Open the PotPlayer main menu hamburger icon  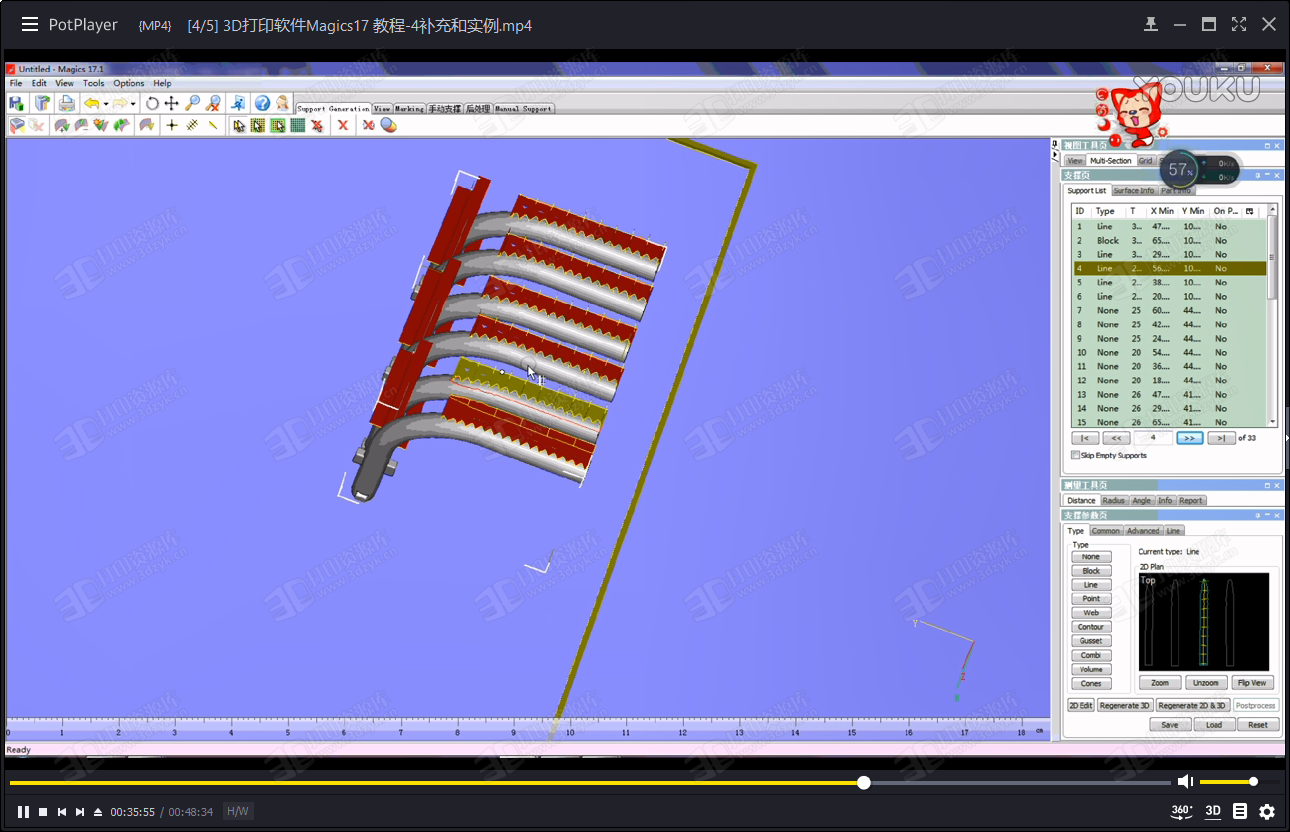pos(30,24)
